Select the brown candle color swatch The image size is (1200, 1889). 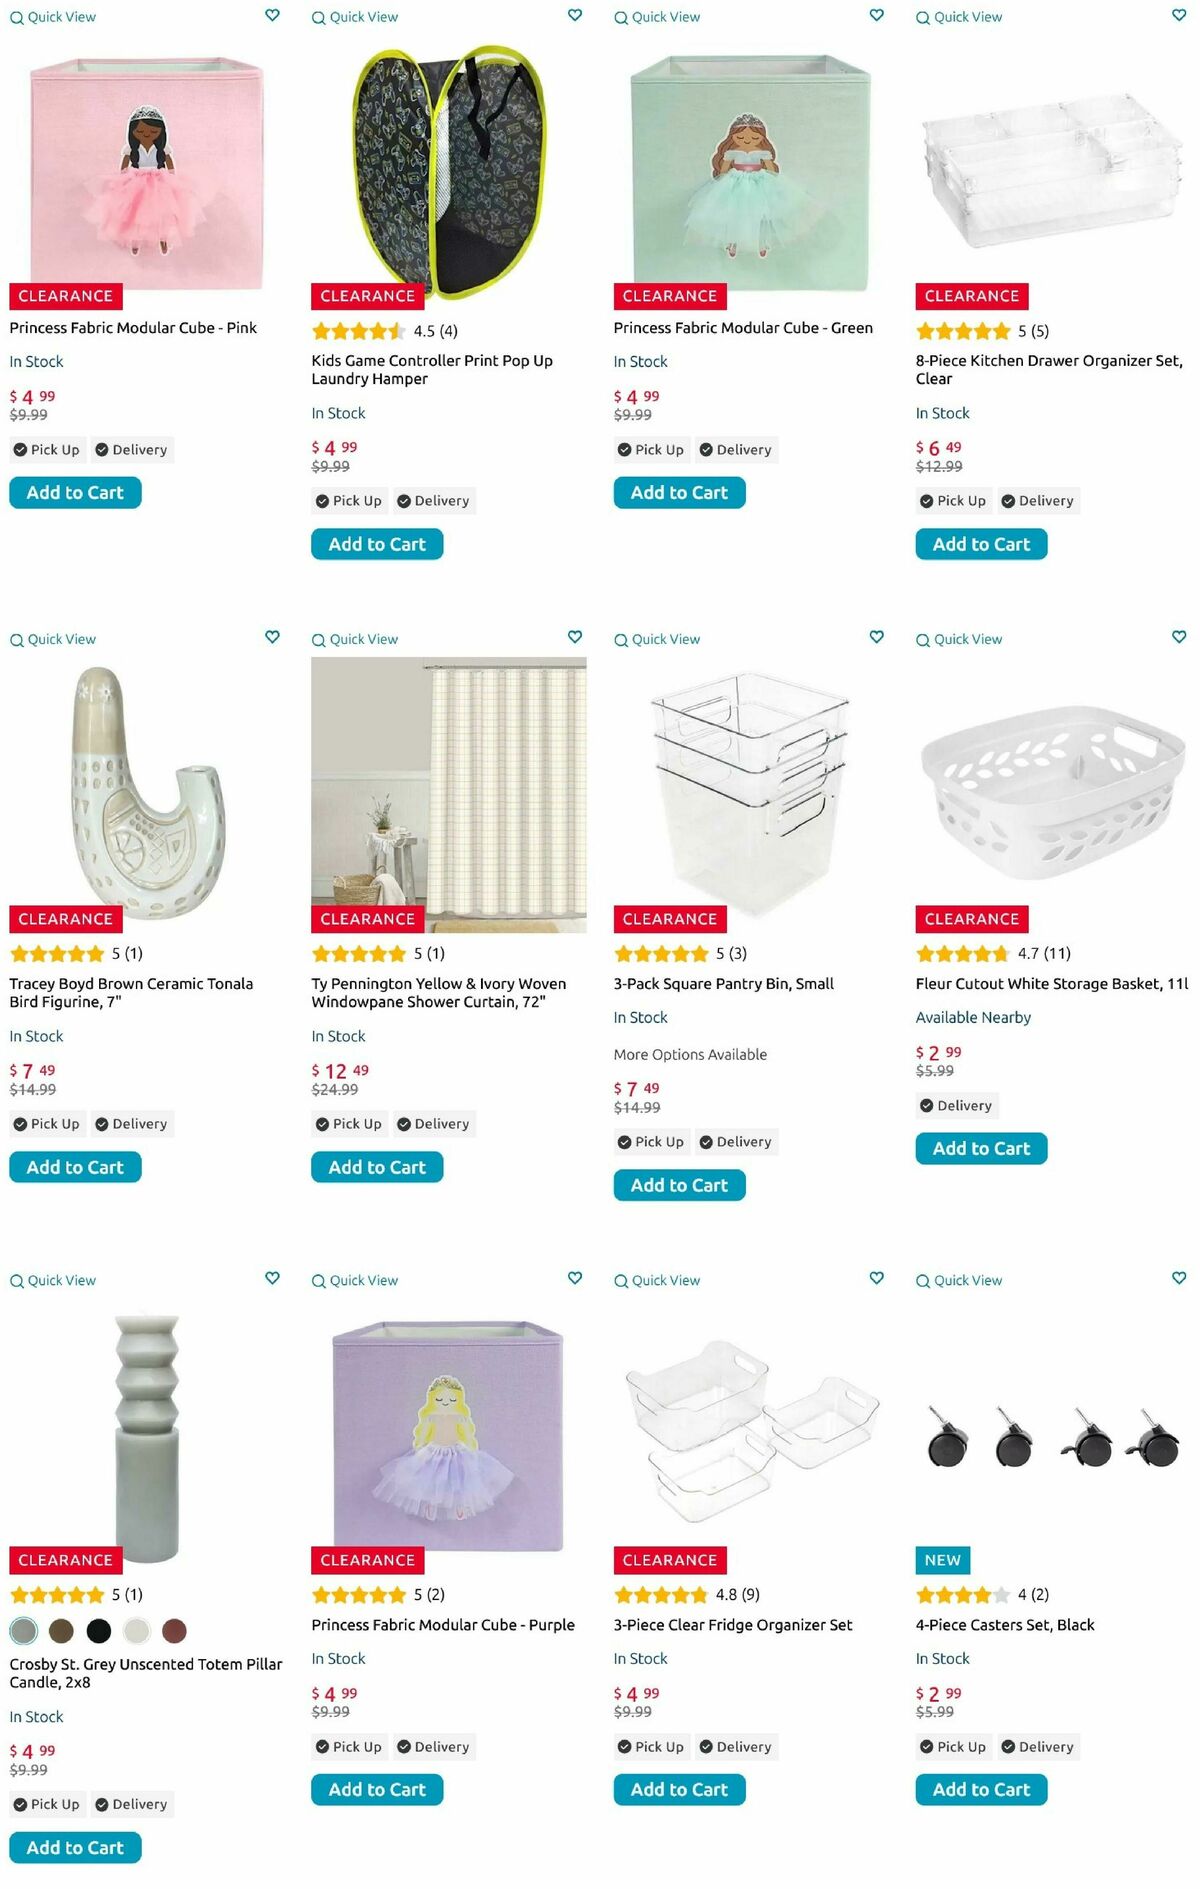pos(61,1631)
